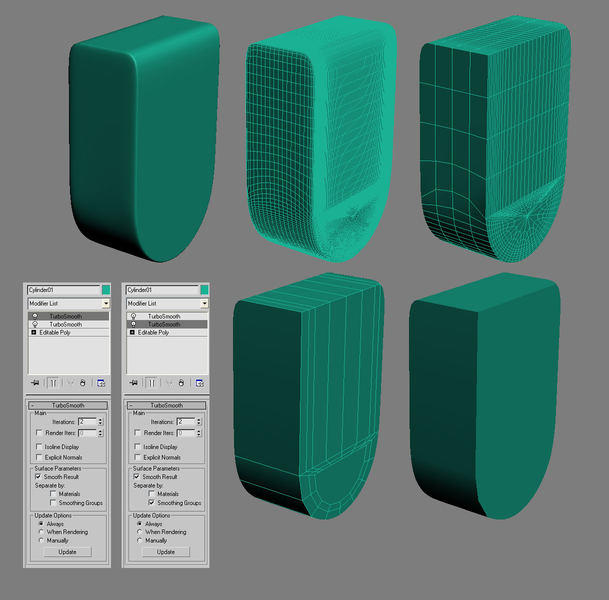Click Iterations value field in left panel

click(x=87, y=421)
